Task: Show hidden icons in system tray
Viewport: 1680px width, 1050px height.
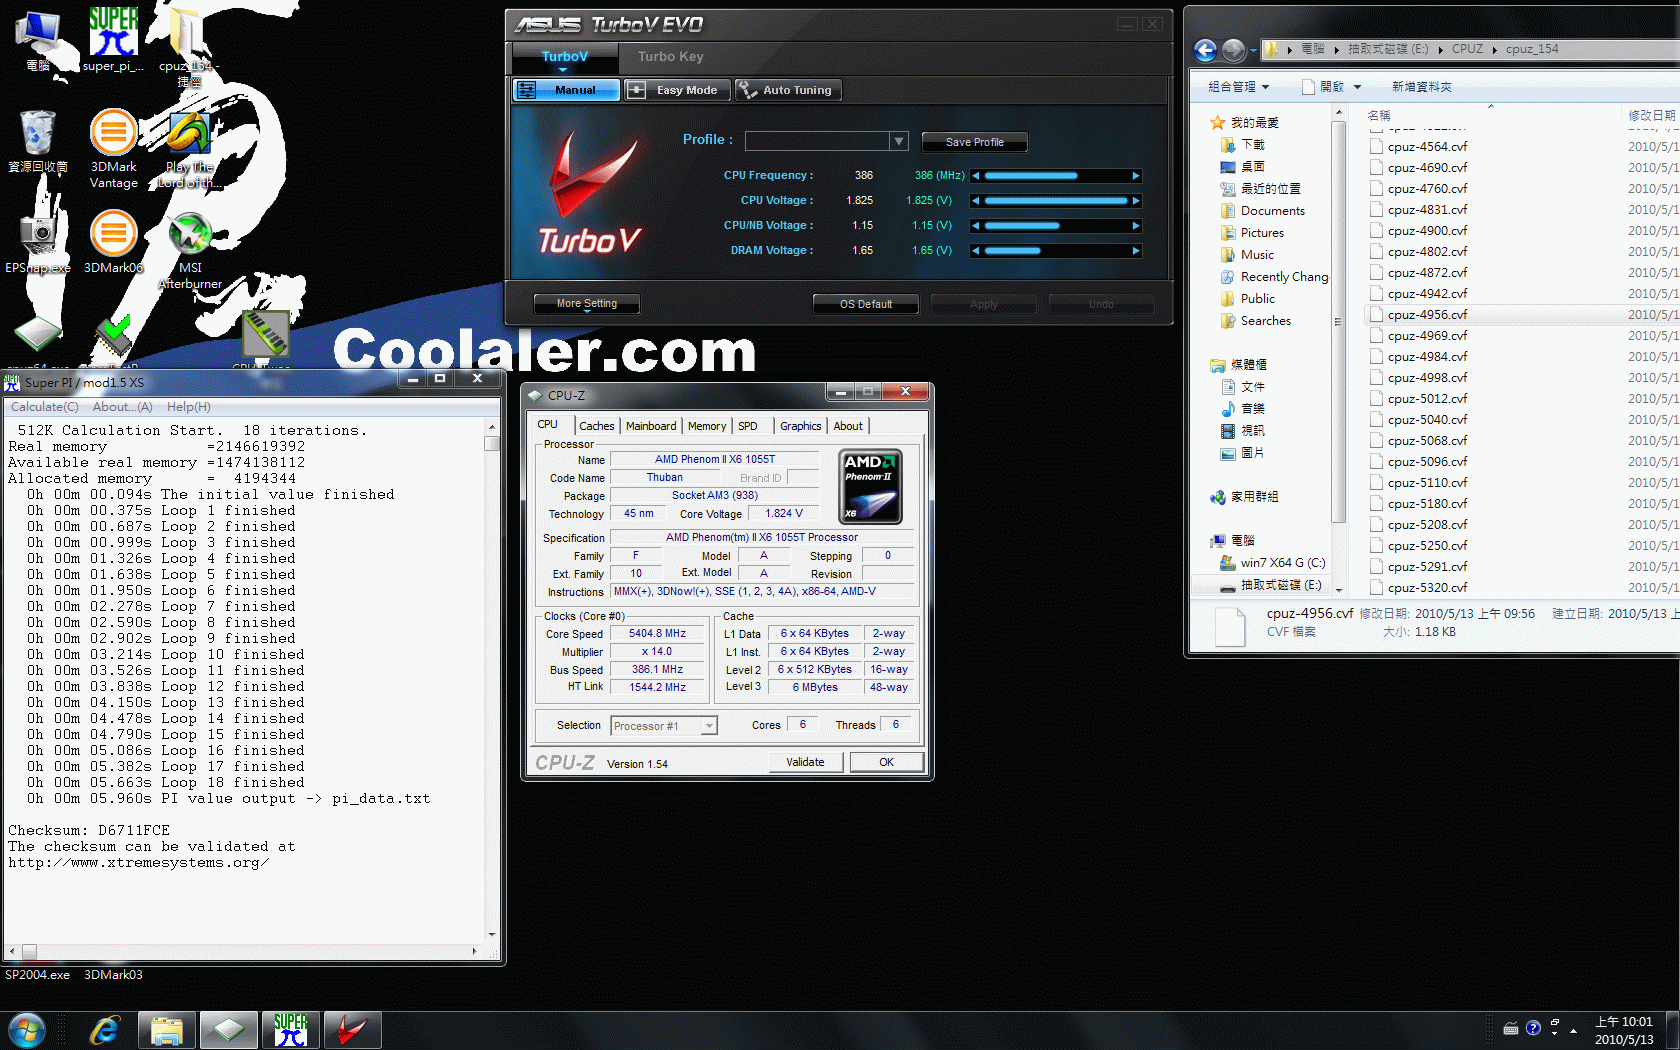Action: tap(1573, 1030)
